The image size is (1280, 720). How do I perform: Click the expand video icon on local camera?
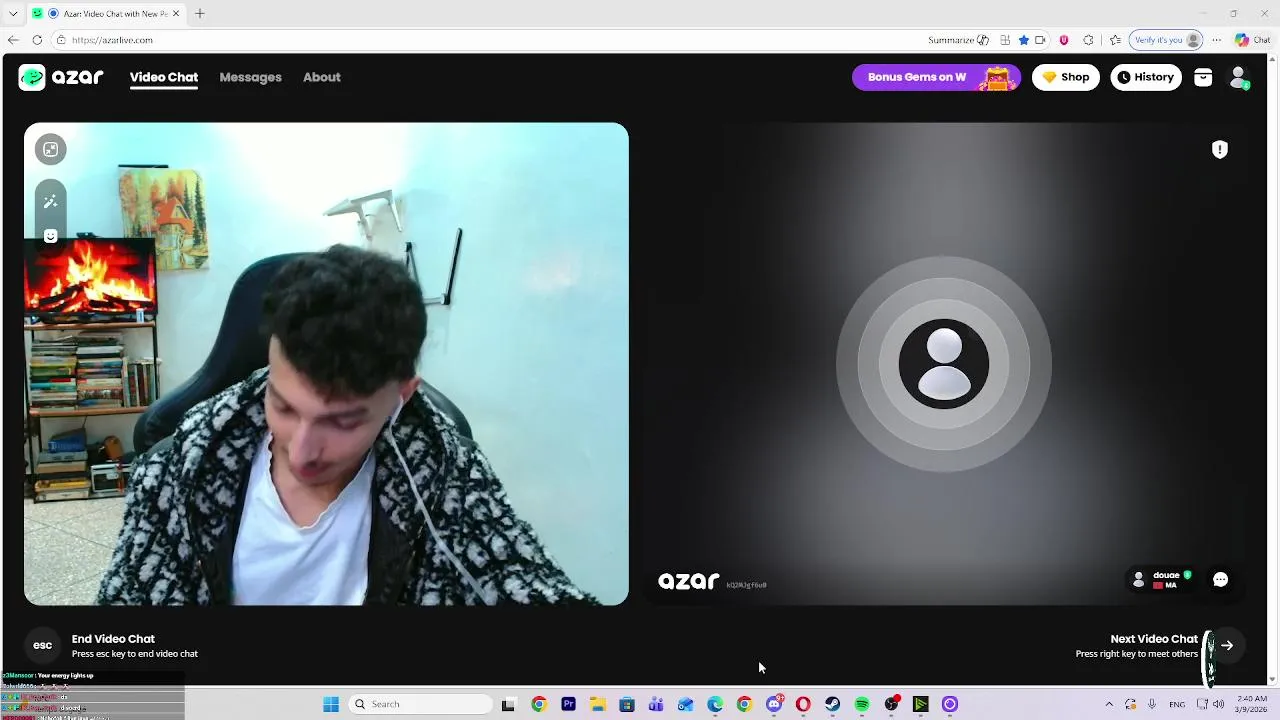tap(50, 149)
